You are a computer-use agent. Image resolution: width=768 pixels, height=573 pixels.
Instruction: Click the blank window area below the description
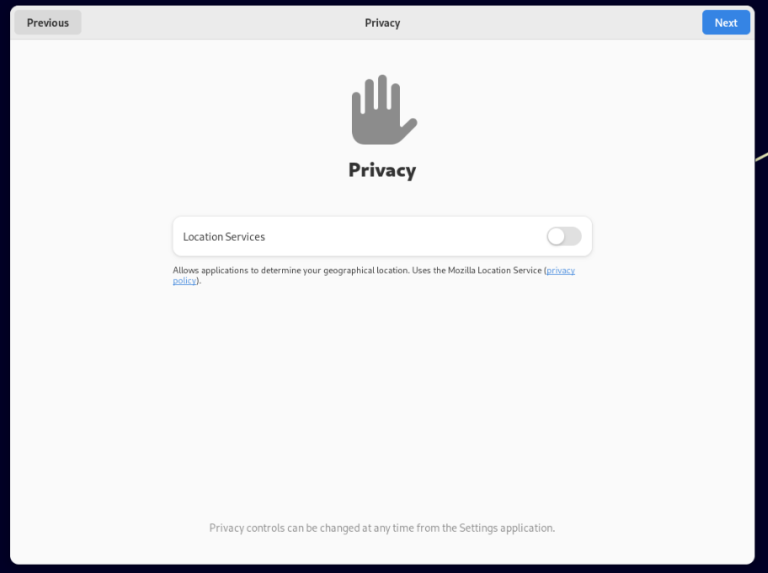382,400
